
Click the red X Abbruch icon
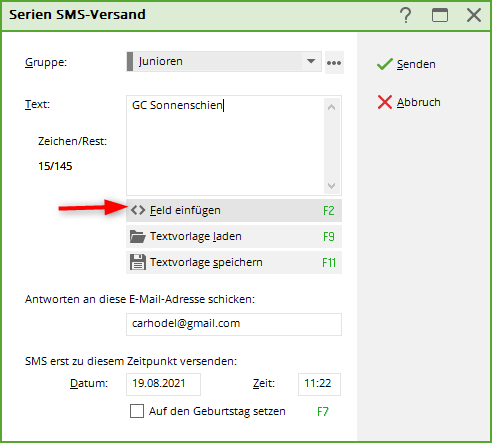point(385,102)
